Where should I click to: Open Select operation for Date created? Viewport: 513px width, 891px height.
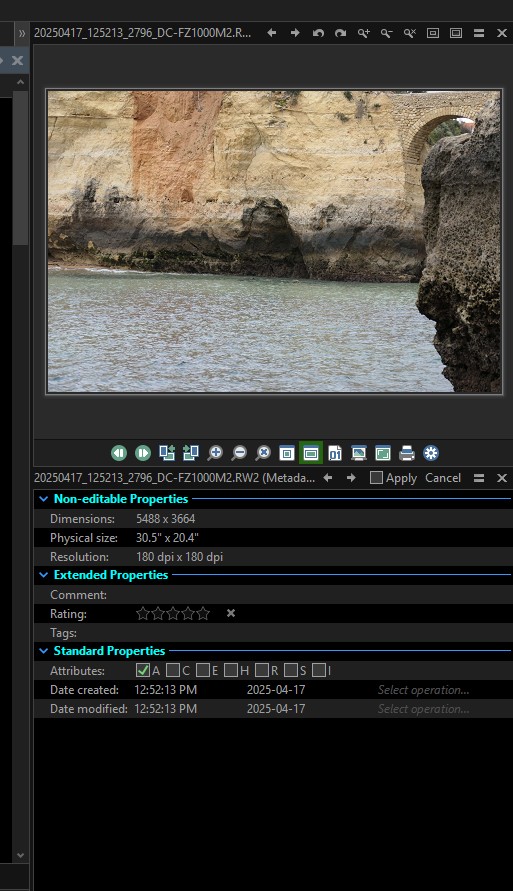click(423, 690)
